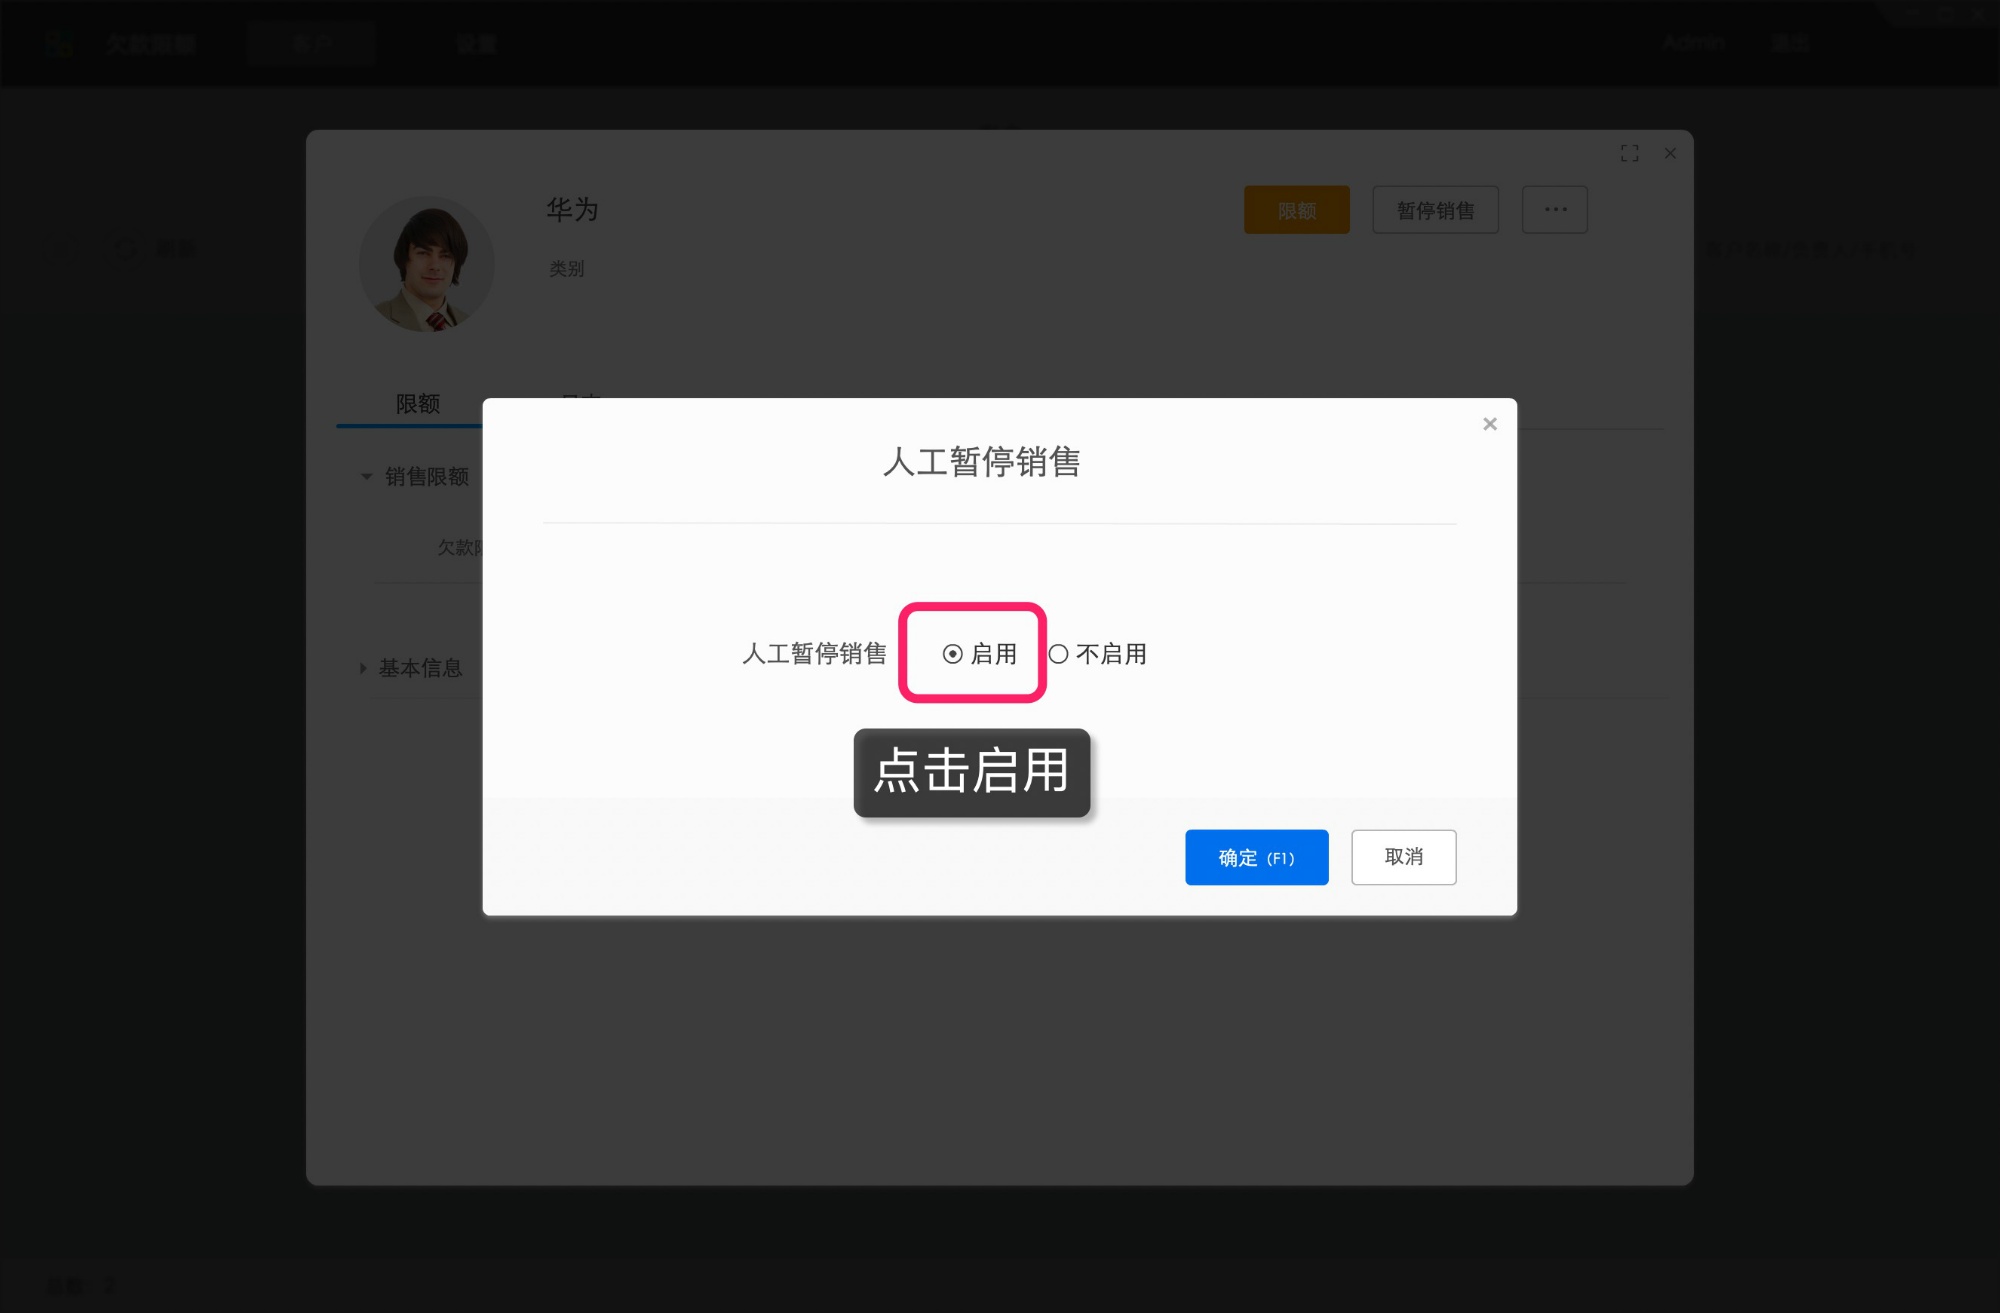Open the ... more options menu

point(1554,210)
